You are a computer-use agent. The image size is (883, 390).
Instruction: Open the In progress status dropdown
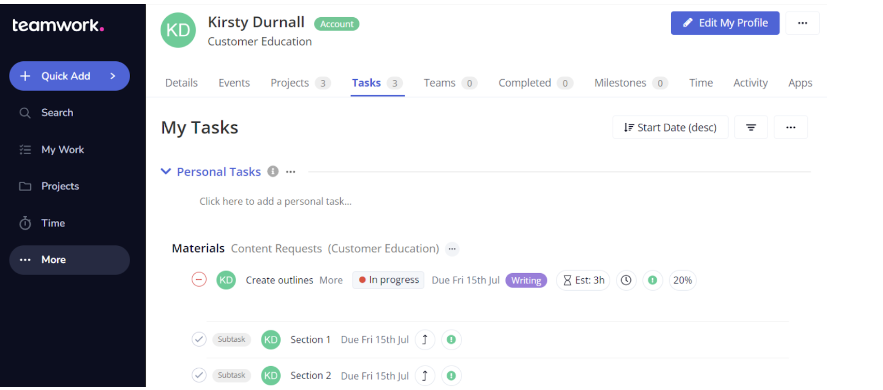(x=389, y=280)
